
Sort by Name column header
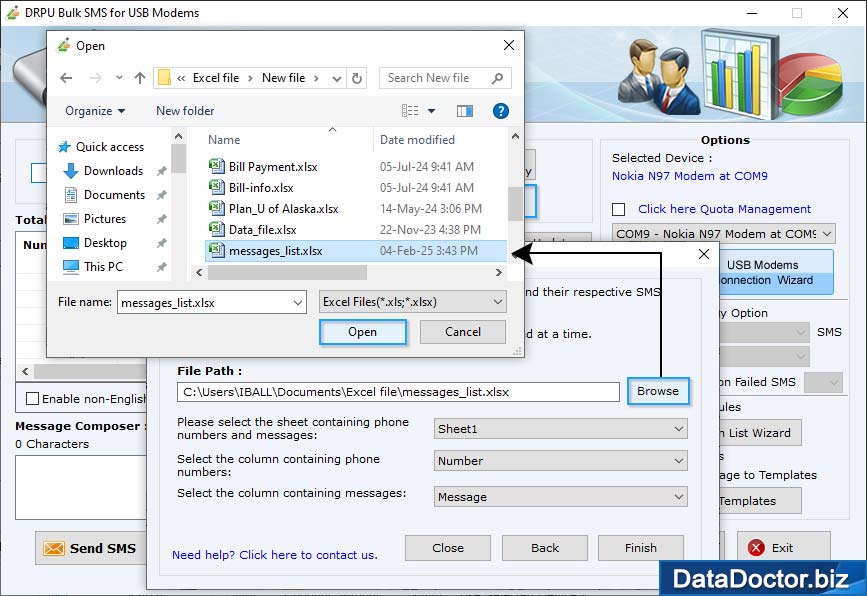tap(224, 140)
